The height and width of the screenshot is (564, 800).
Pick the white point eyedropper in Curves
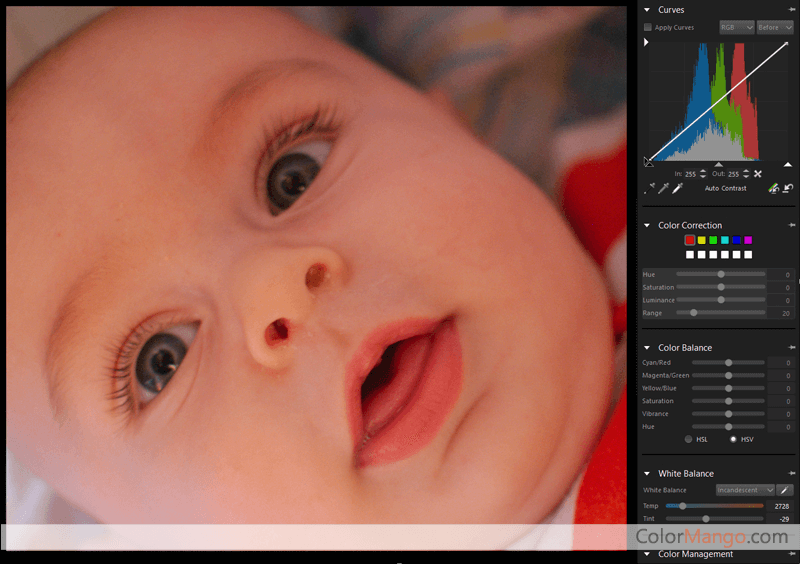[x=676, y=188]
